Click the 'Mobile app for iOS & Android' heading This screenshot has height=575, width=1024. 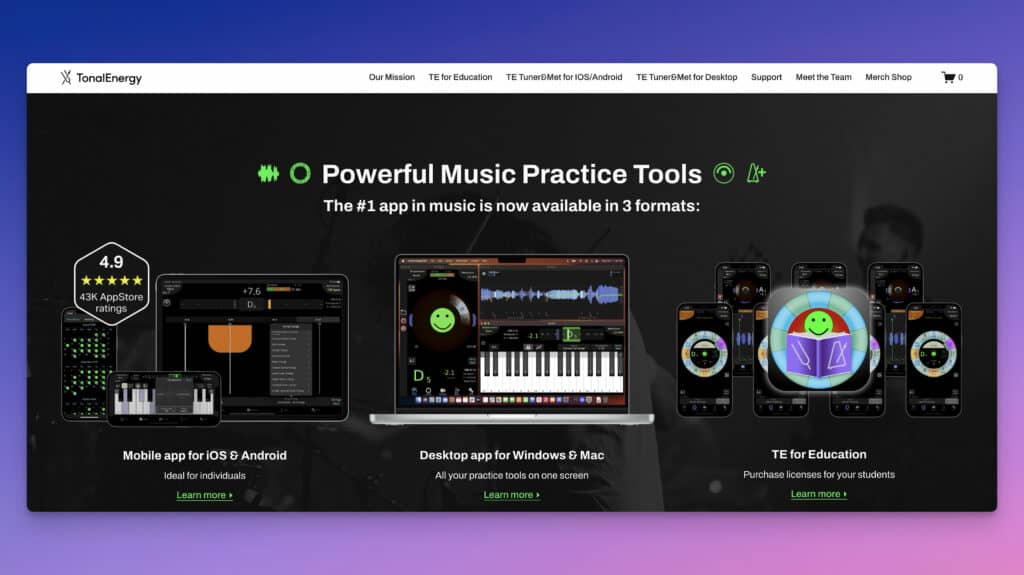tap(204, 455)
